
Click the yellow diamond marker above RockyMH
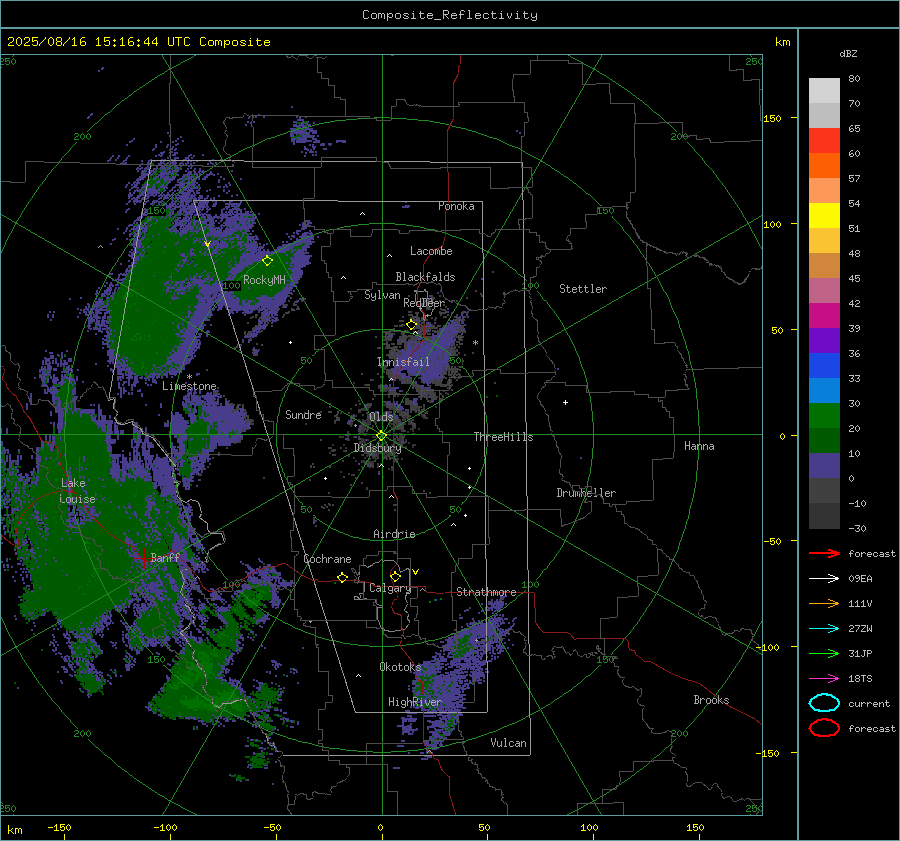[x=267, y=261]
